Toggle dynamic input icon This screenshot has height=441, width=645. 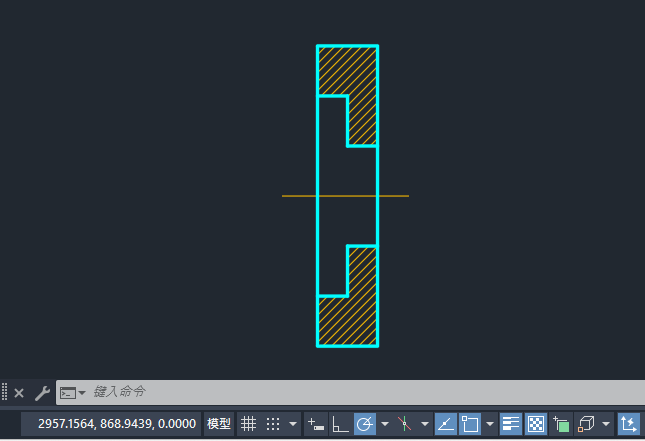coord(316,424)
